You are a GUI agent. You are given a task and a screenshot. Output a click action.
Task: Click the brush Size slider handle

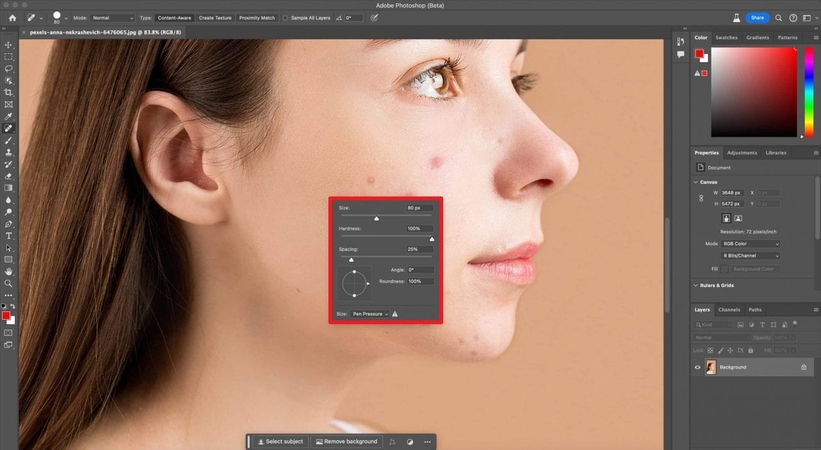(x=377, y=217)
